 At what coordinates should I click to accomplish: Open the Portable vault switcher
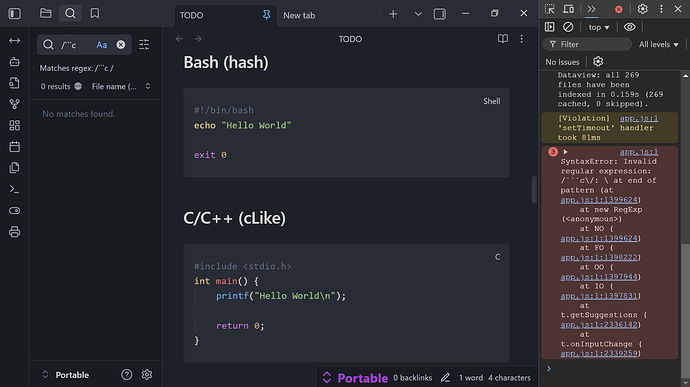click(x=65, y=375)
